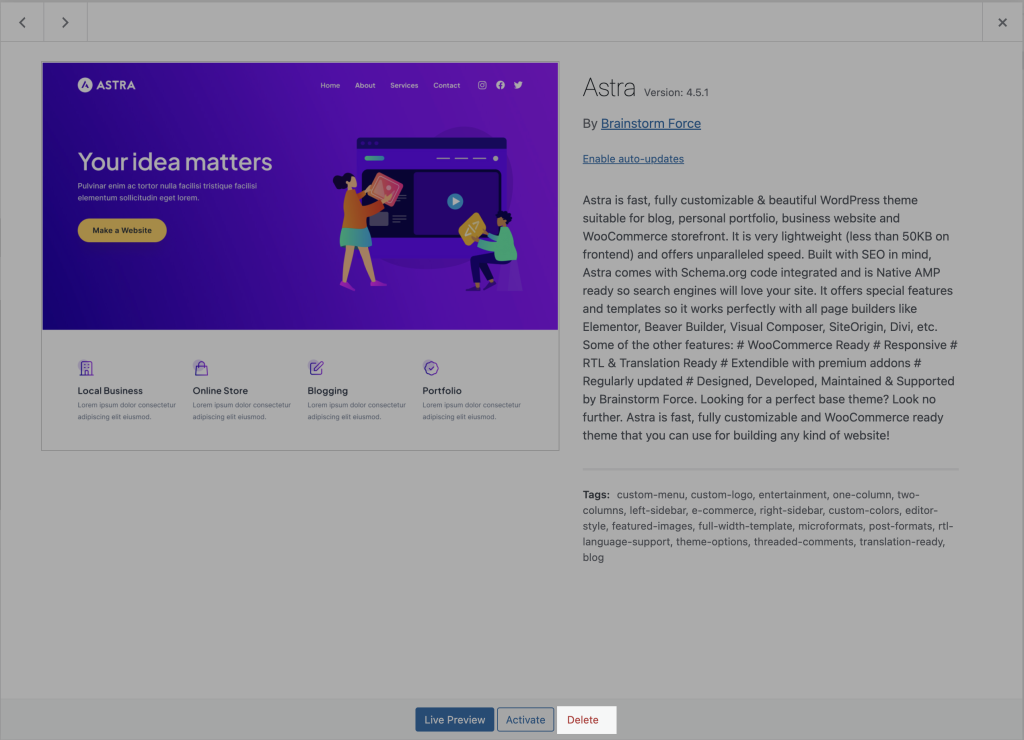This screenshot has width=1024, height=740.
Task: Activate the Astra theme
Action: click(x=525, y=719)
